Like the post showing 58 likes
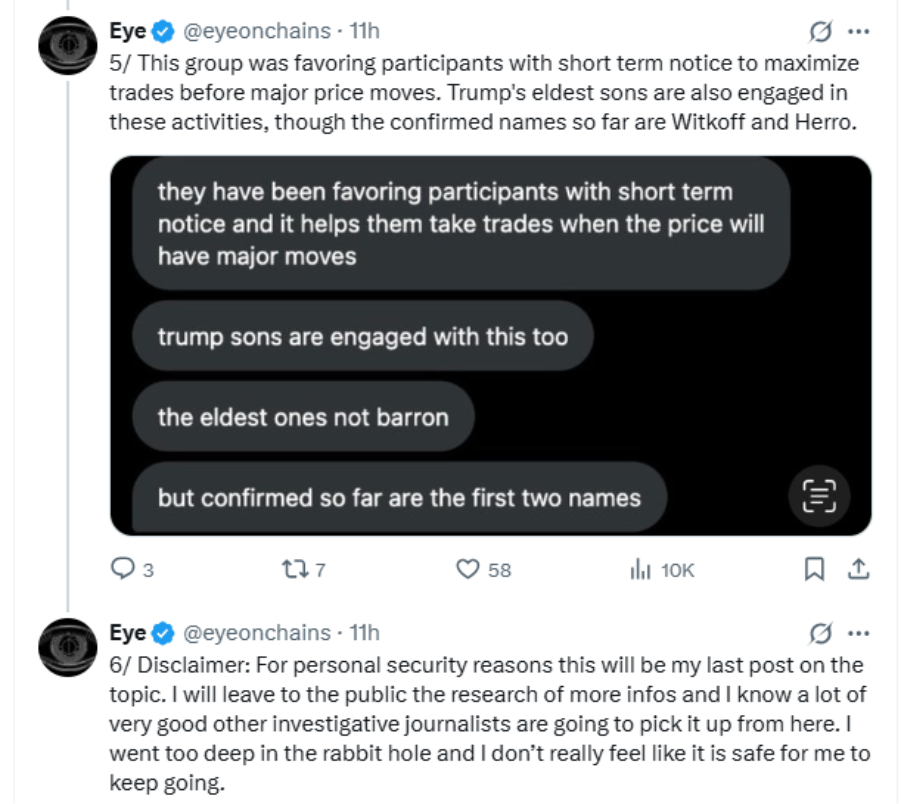 468,570
